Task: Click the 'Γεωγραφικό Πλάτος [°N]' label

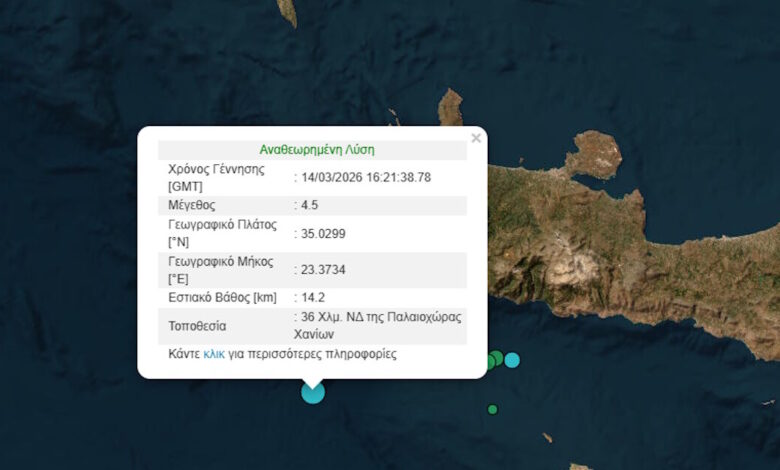Action: [222, 233]
